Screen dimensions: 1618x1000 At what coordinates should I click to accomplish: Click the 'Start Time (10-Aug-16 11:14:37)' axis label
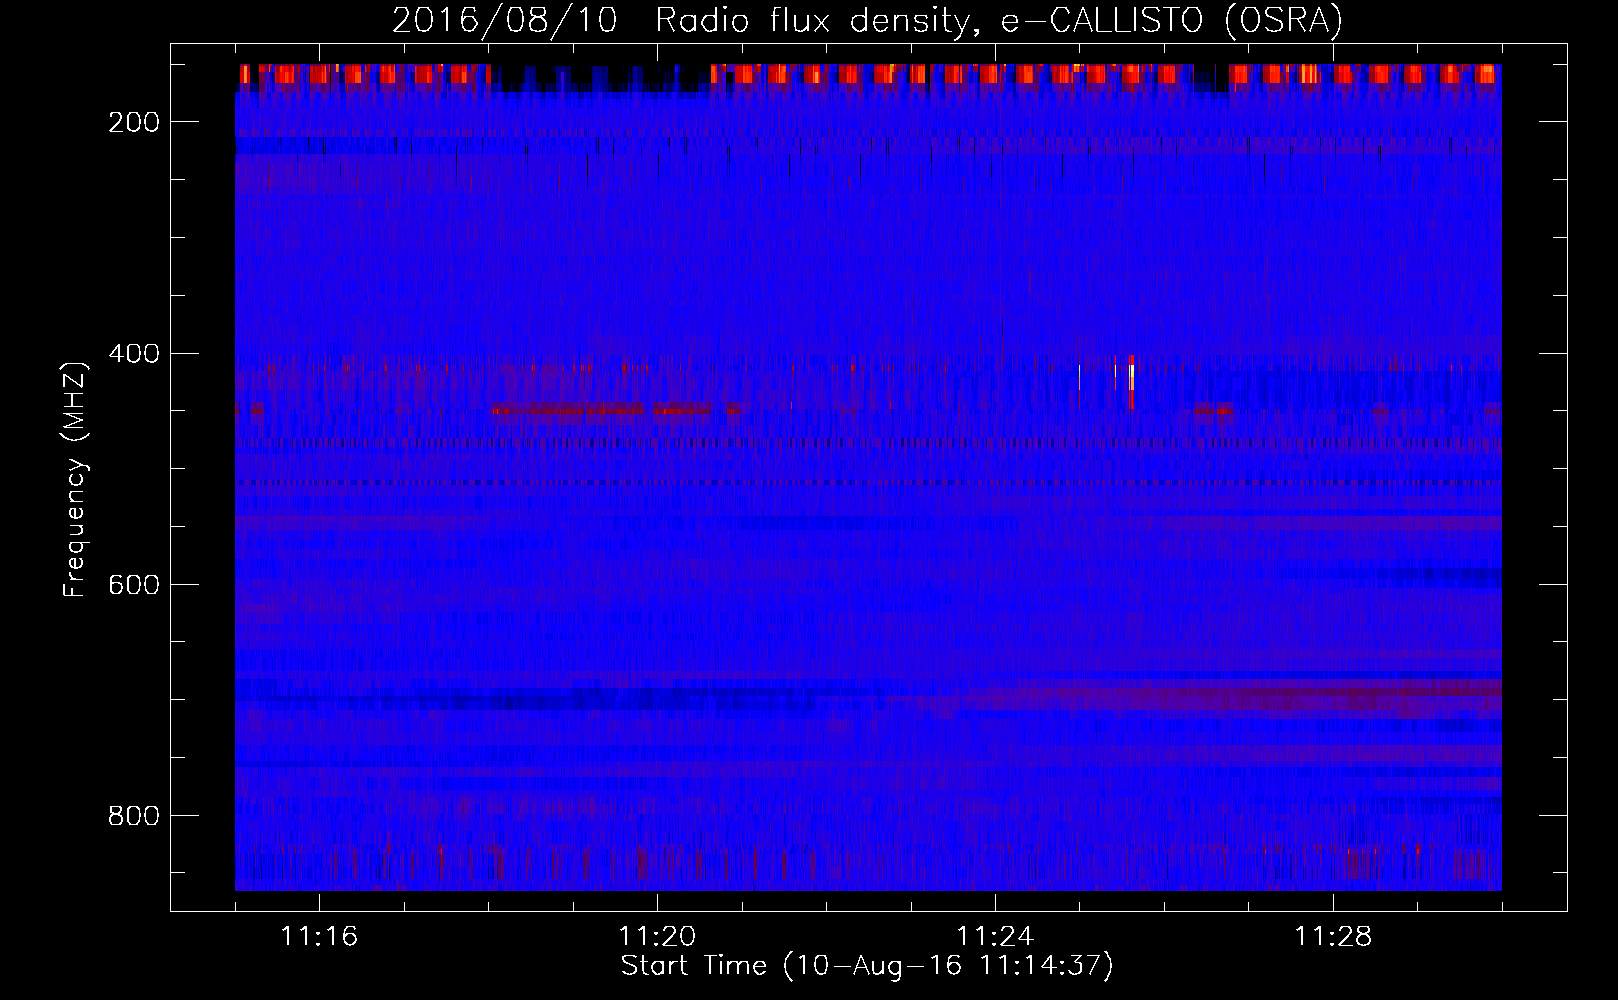pos(867,966)
